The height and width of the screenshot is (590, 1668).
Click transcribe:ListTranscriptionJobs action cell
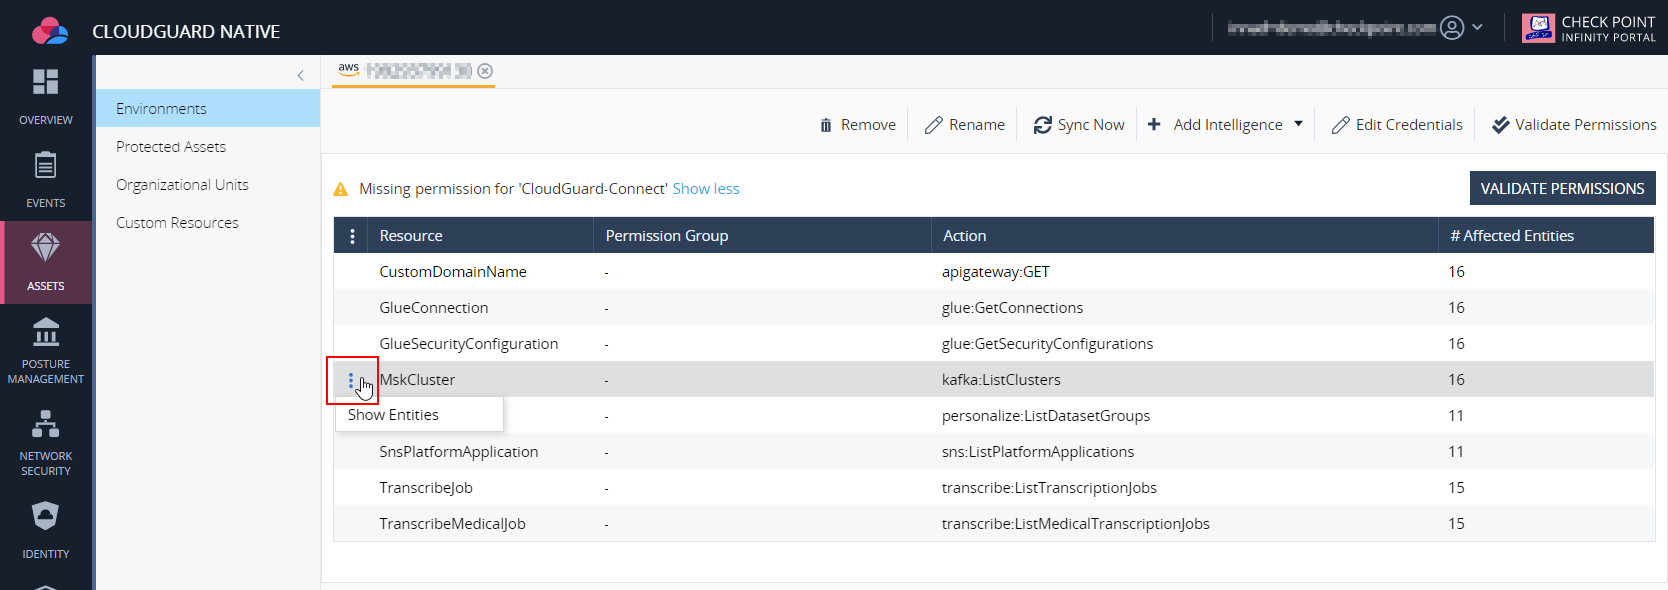[1049, 488]
